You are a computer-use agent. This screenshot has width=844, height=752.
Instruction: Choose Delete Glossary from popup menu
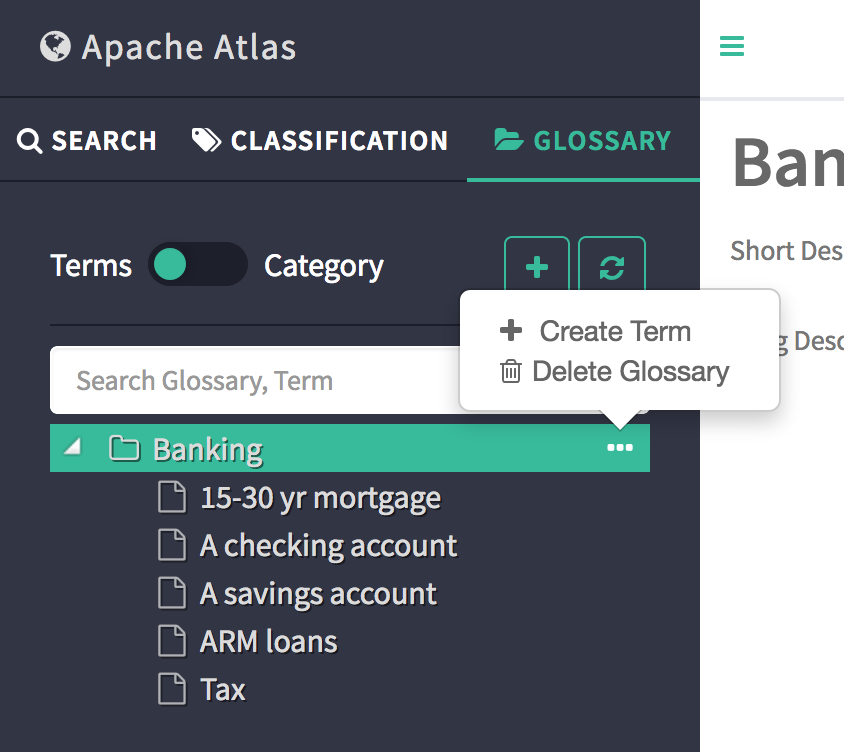[629, 372]
